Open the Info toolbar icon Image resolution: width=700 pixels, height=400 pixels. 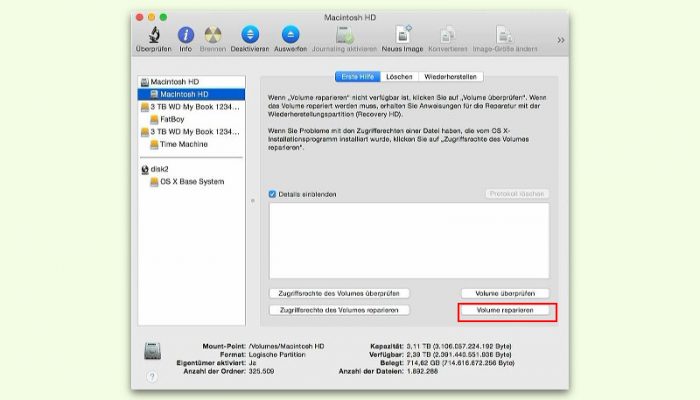tap(186, 35)
